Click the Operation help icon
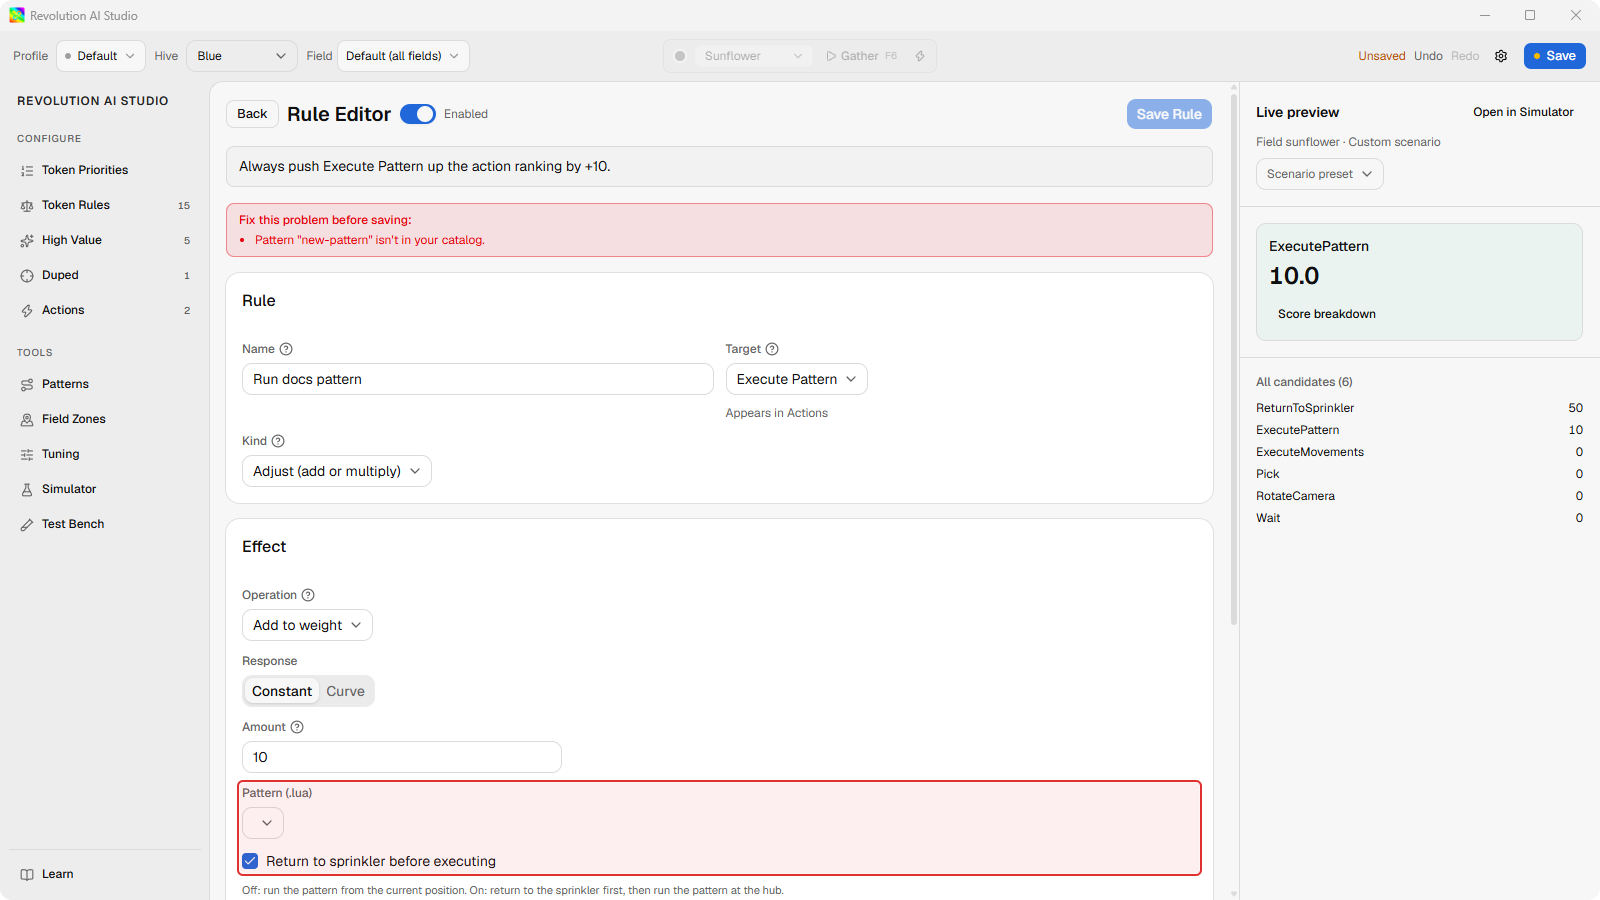This screenshot has width=1600, height=900. (308, 595)
